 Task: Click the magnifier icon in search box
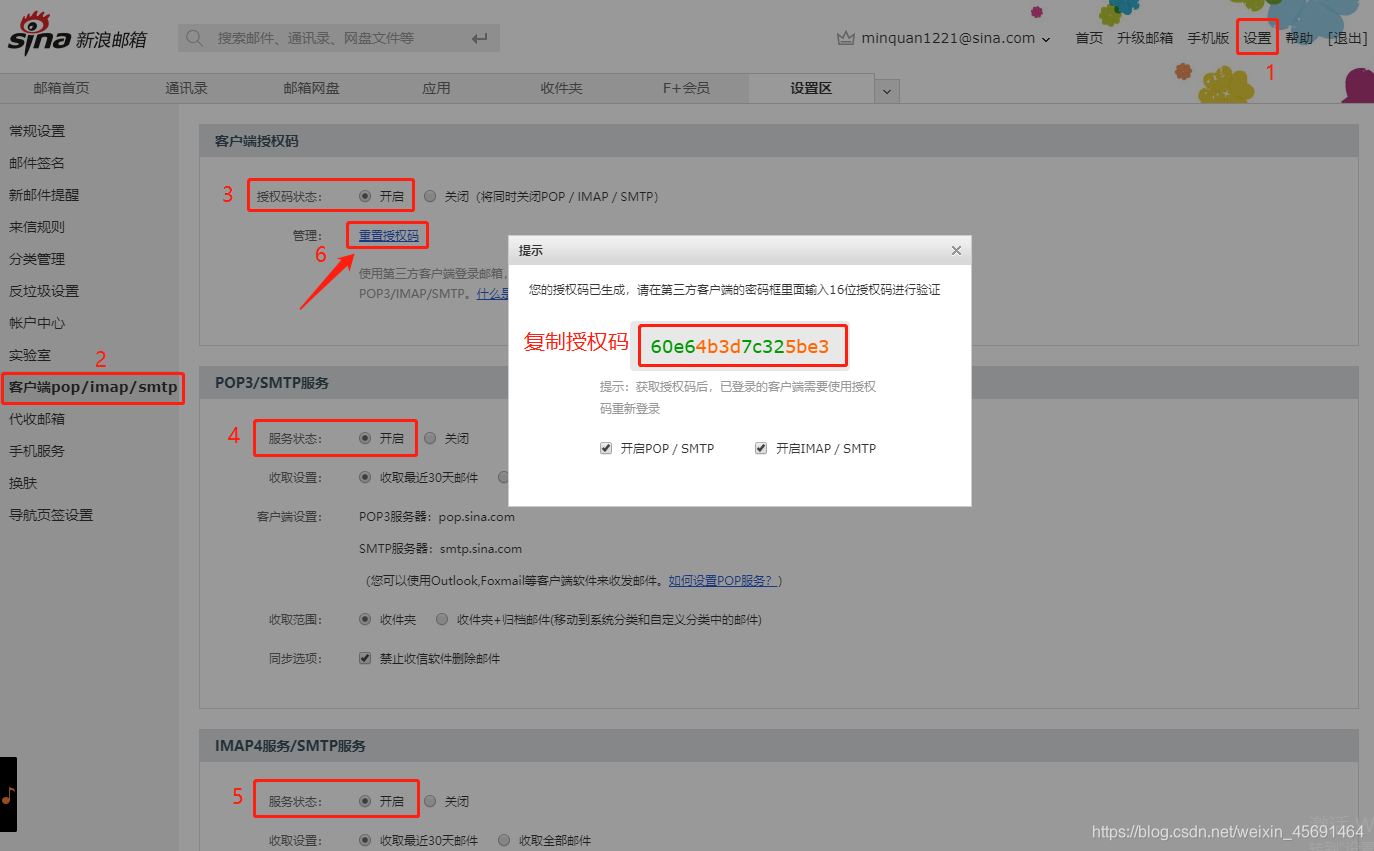click(x=195, y=38)
